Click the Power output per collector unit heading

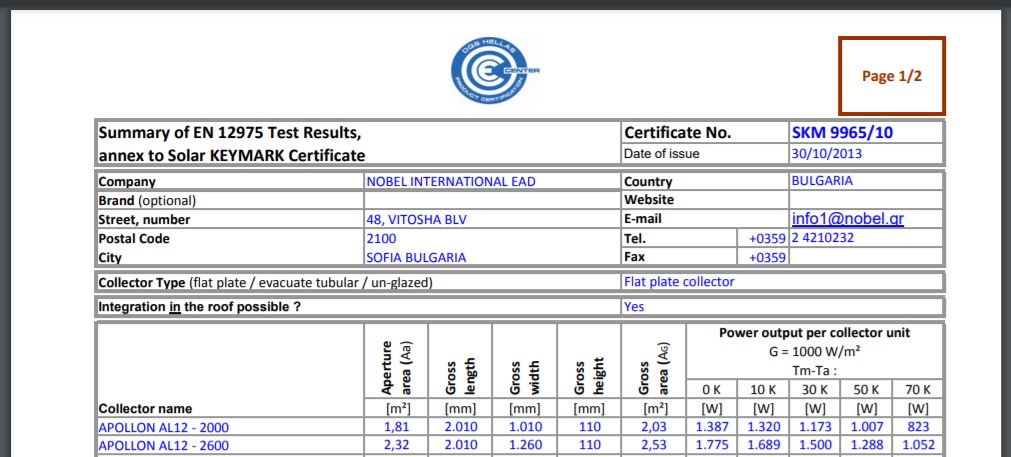pos(814,333)
